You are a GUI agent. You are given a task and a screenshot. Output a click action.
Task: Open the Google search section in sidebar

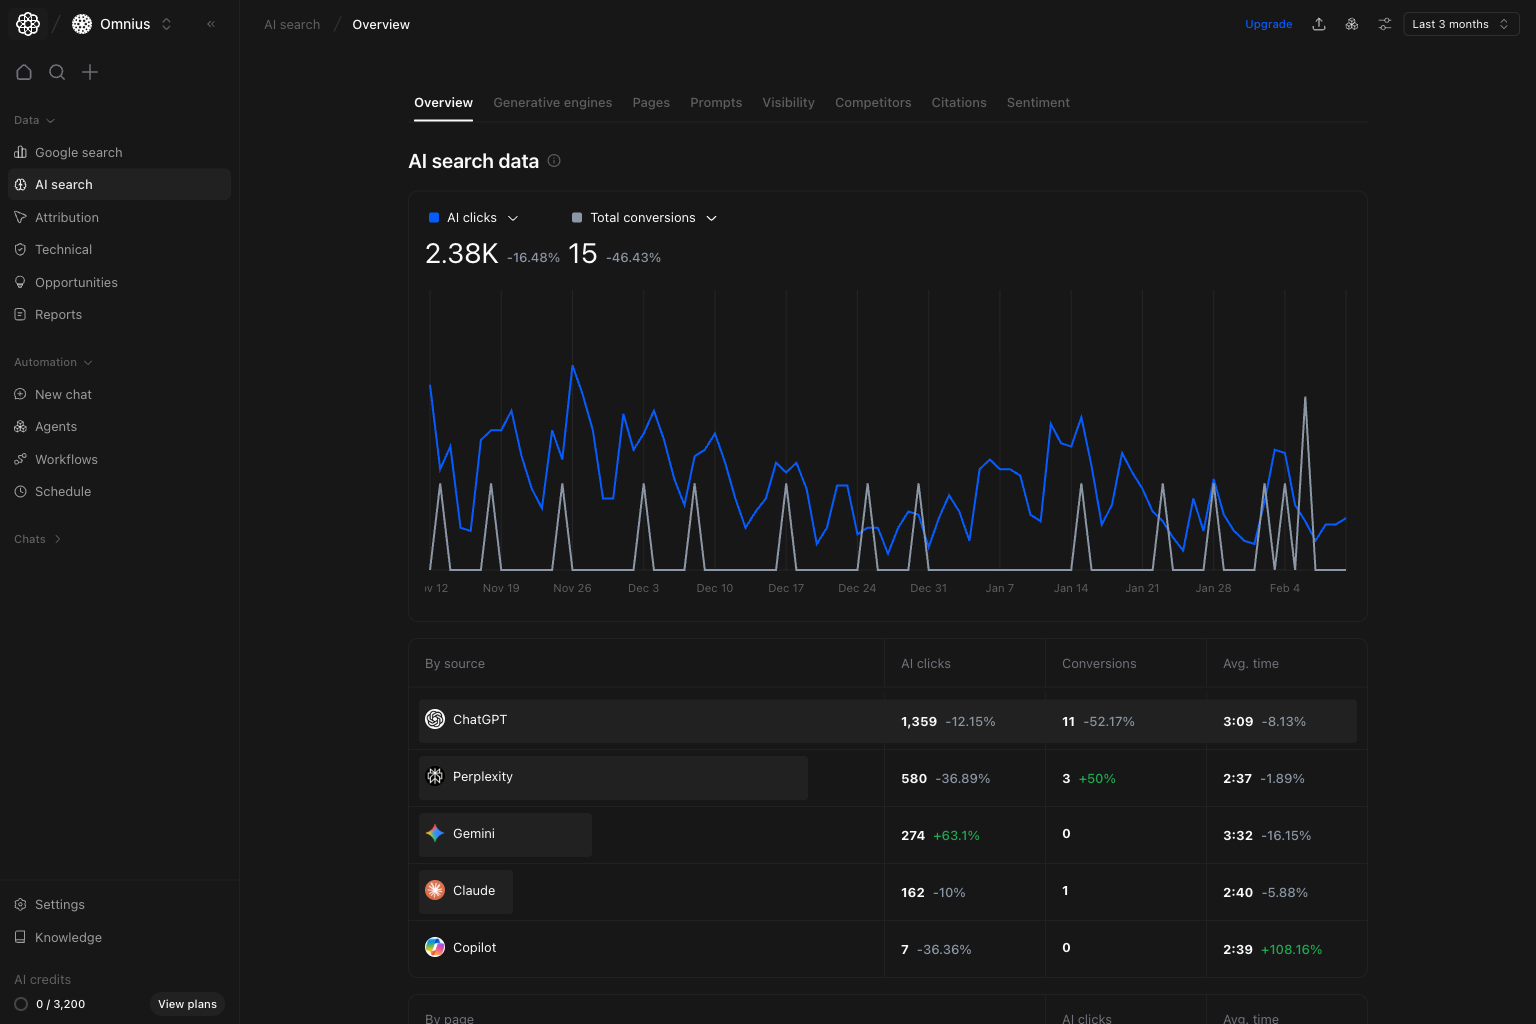(79, 152)
